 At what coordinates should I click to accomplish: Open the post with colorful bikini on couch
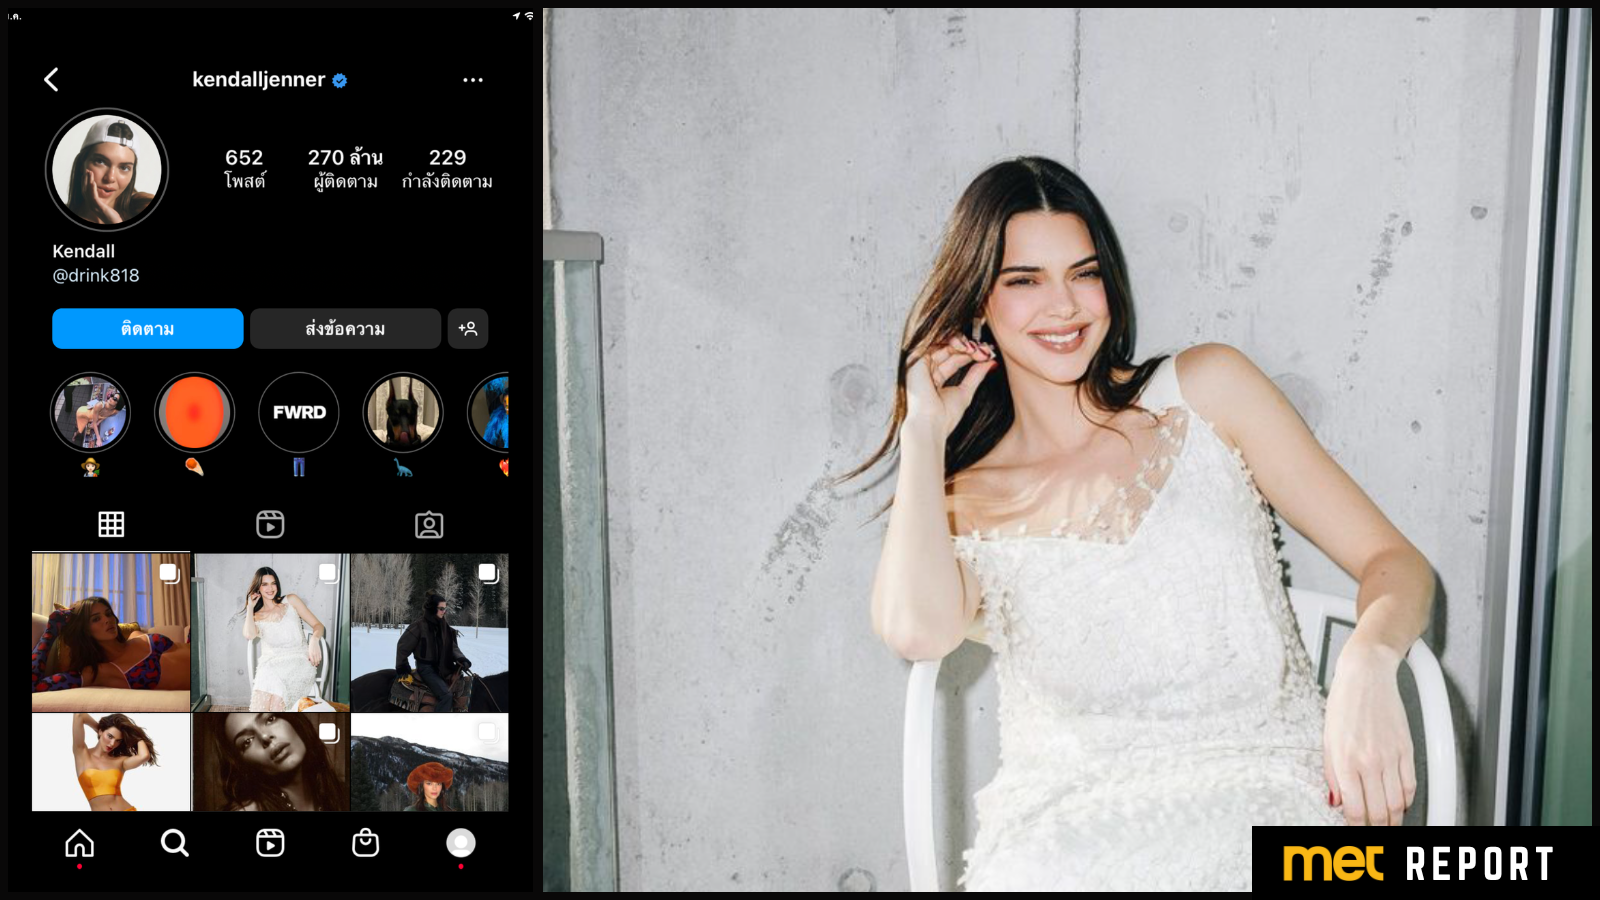click(111, 632)
